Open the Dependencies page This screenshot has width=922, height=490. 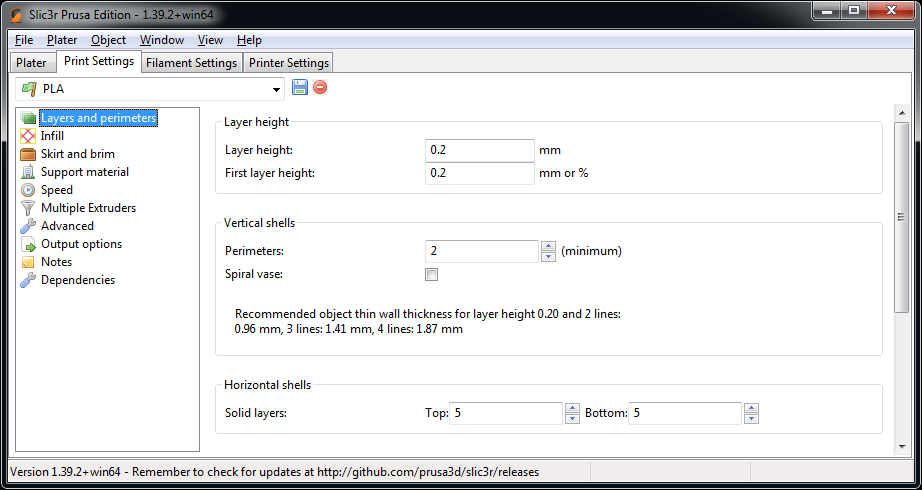point(78,281)
